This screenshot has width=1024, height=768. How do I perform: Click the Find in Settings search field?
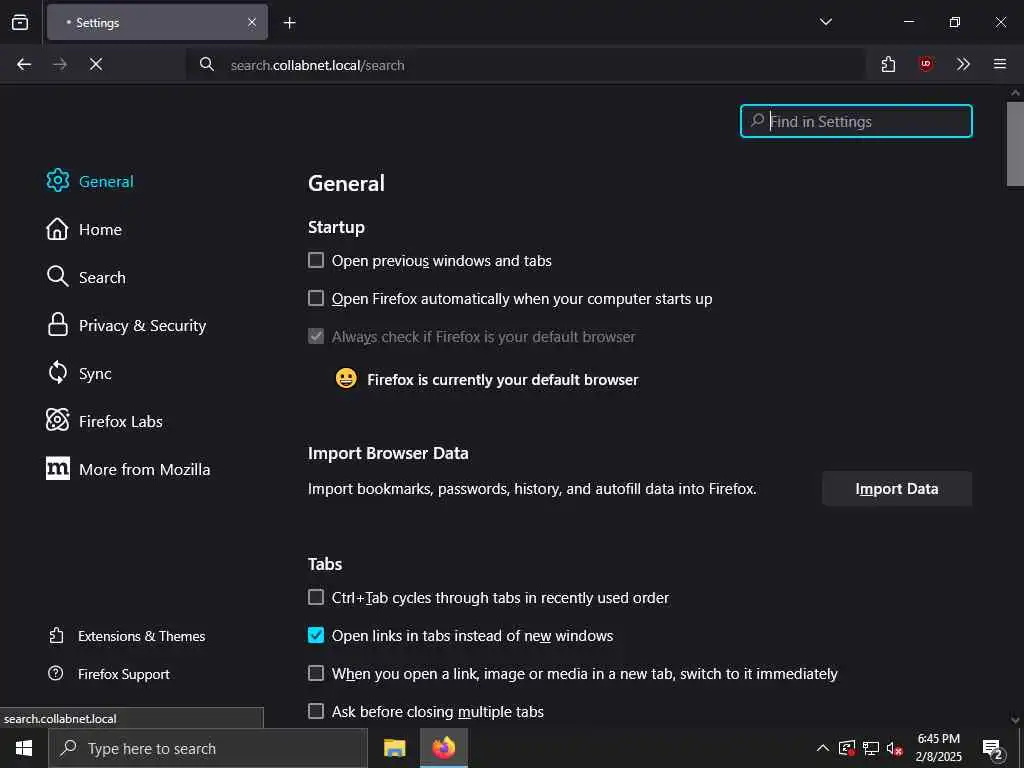click(x=856, y=121)
